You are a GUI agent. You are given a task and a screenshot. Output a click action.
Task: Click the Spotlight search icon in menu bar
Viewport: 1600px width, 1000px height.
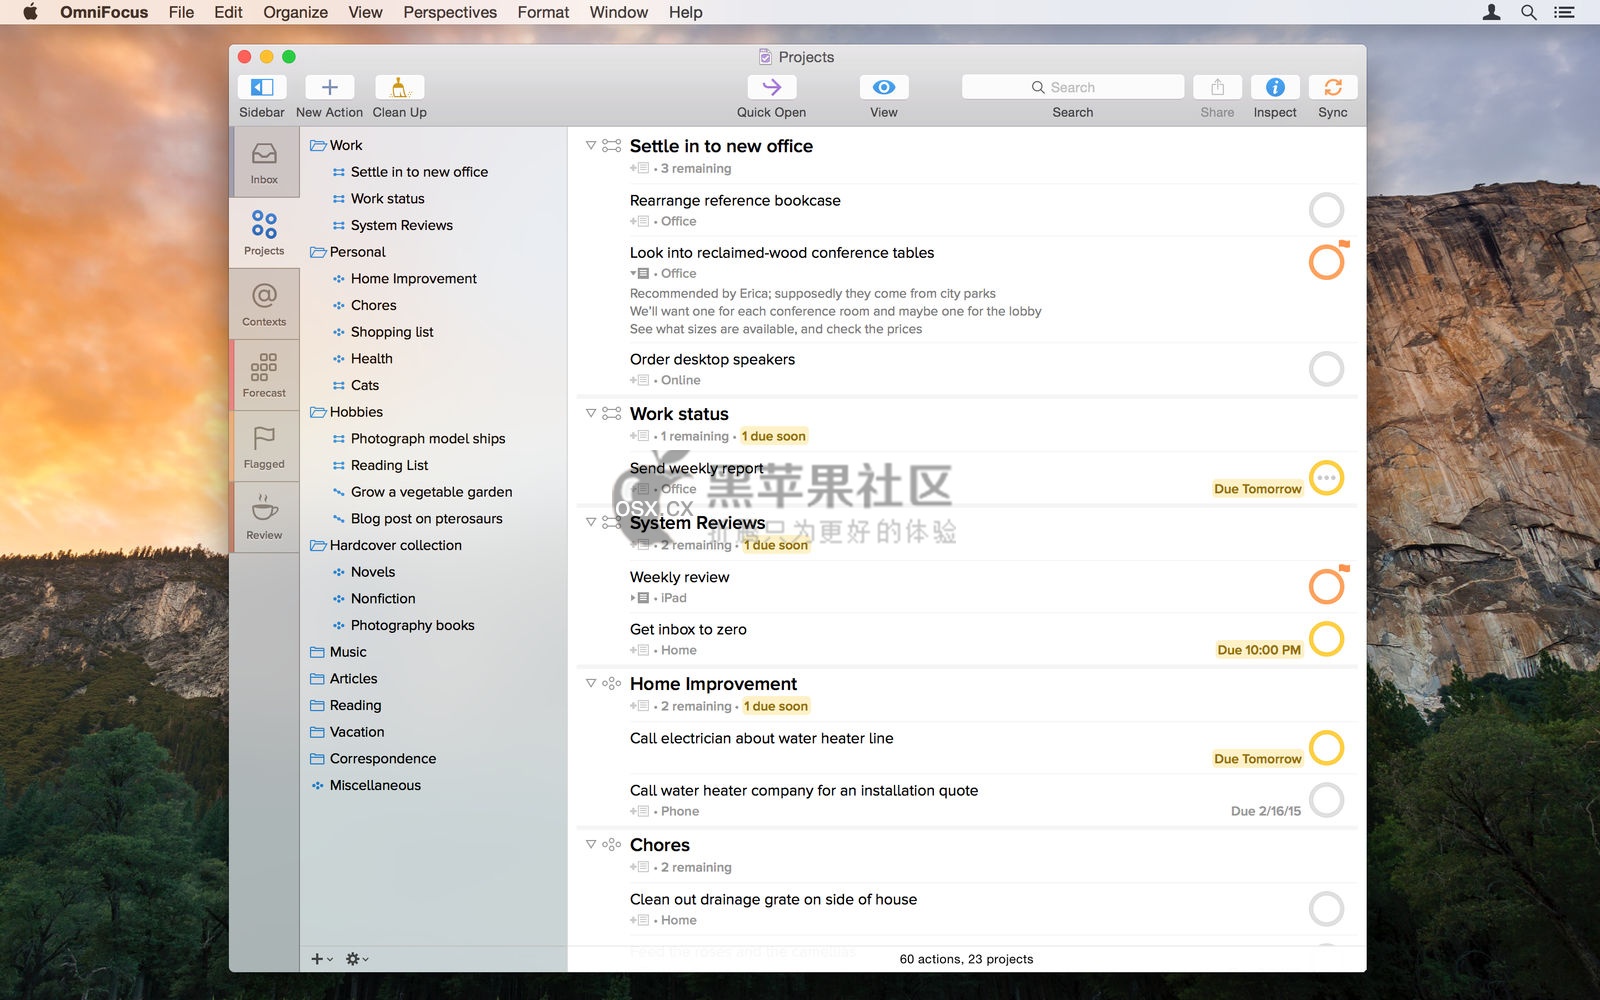click(x=1529, y=12)
